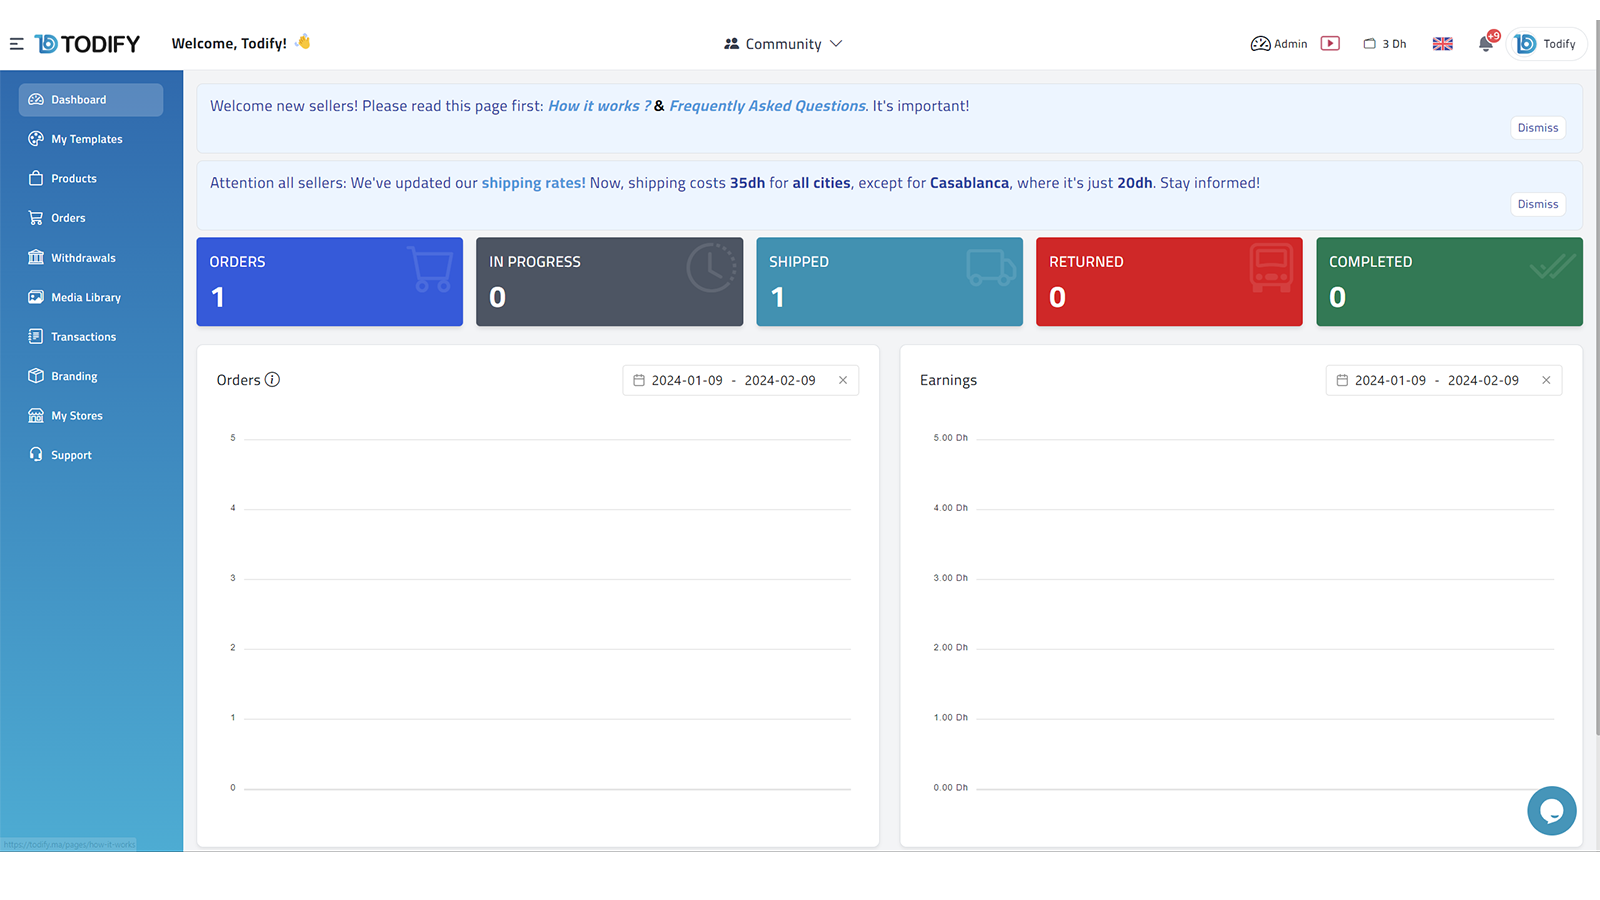Open the Frequently Asked Questions link

coord(767,106)
